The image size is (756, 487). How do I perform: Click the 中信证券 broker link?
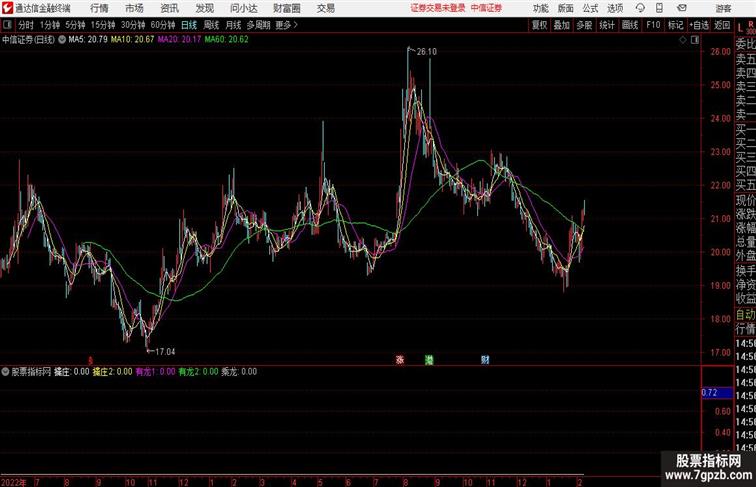[x=486, y=8]
